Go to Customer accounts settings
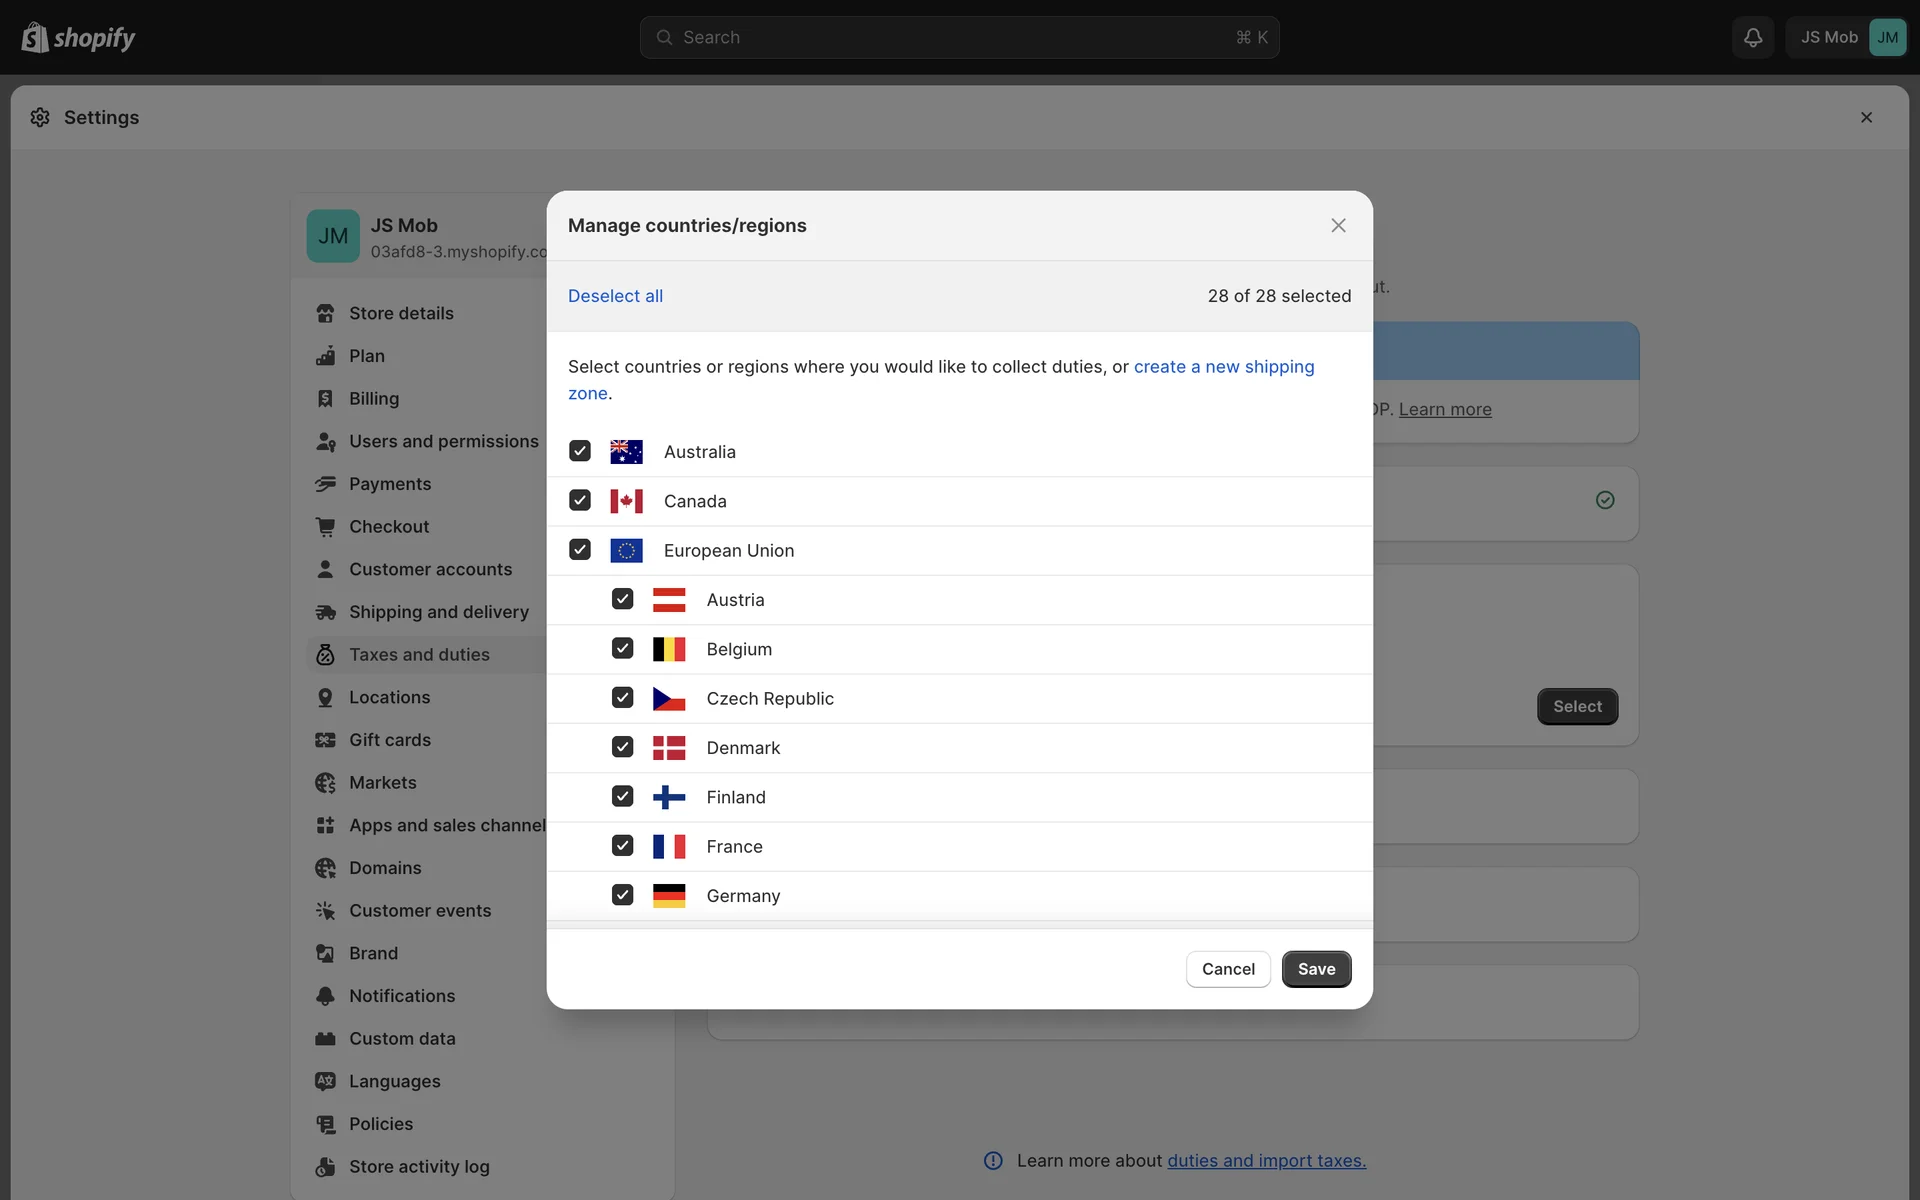Image resolution: width=1920 pixels, height=1200 pixels. click(x=430, y=569)
